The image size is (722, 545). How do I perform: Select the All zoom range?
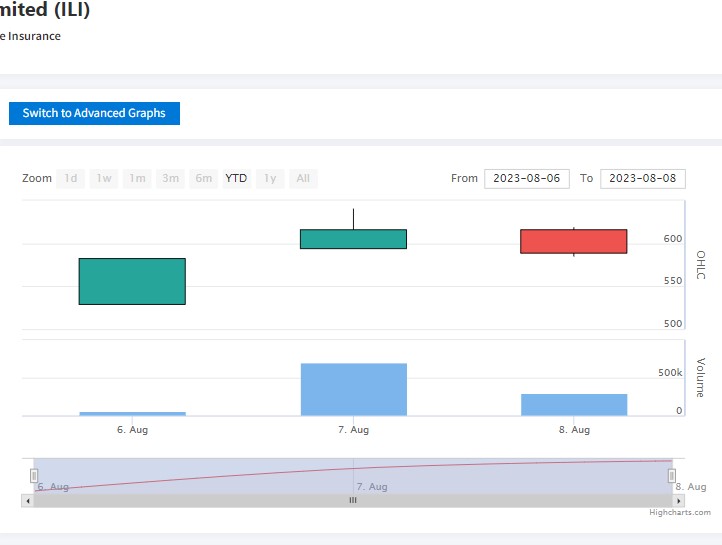click(303, 179)
